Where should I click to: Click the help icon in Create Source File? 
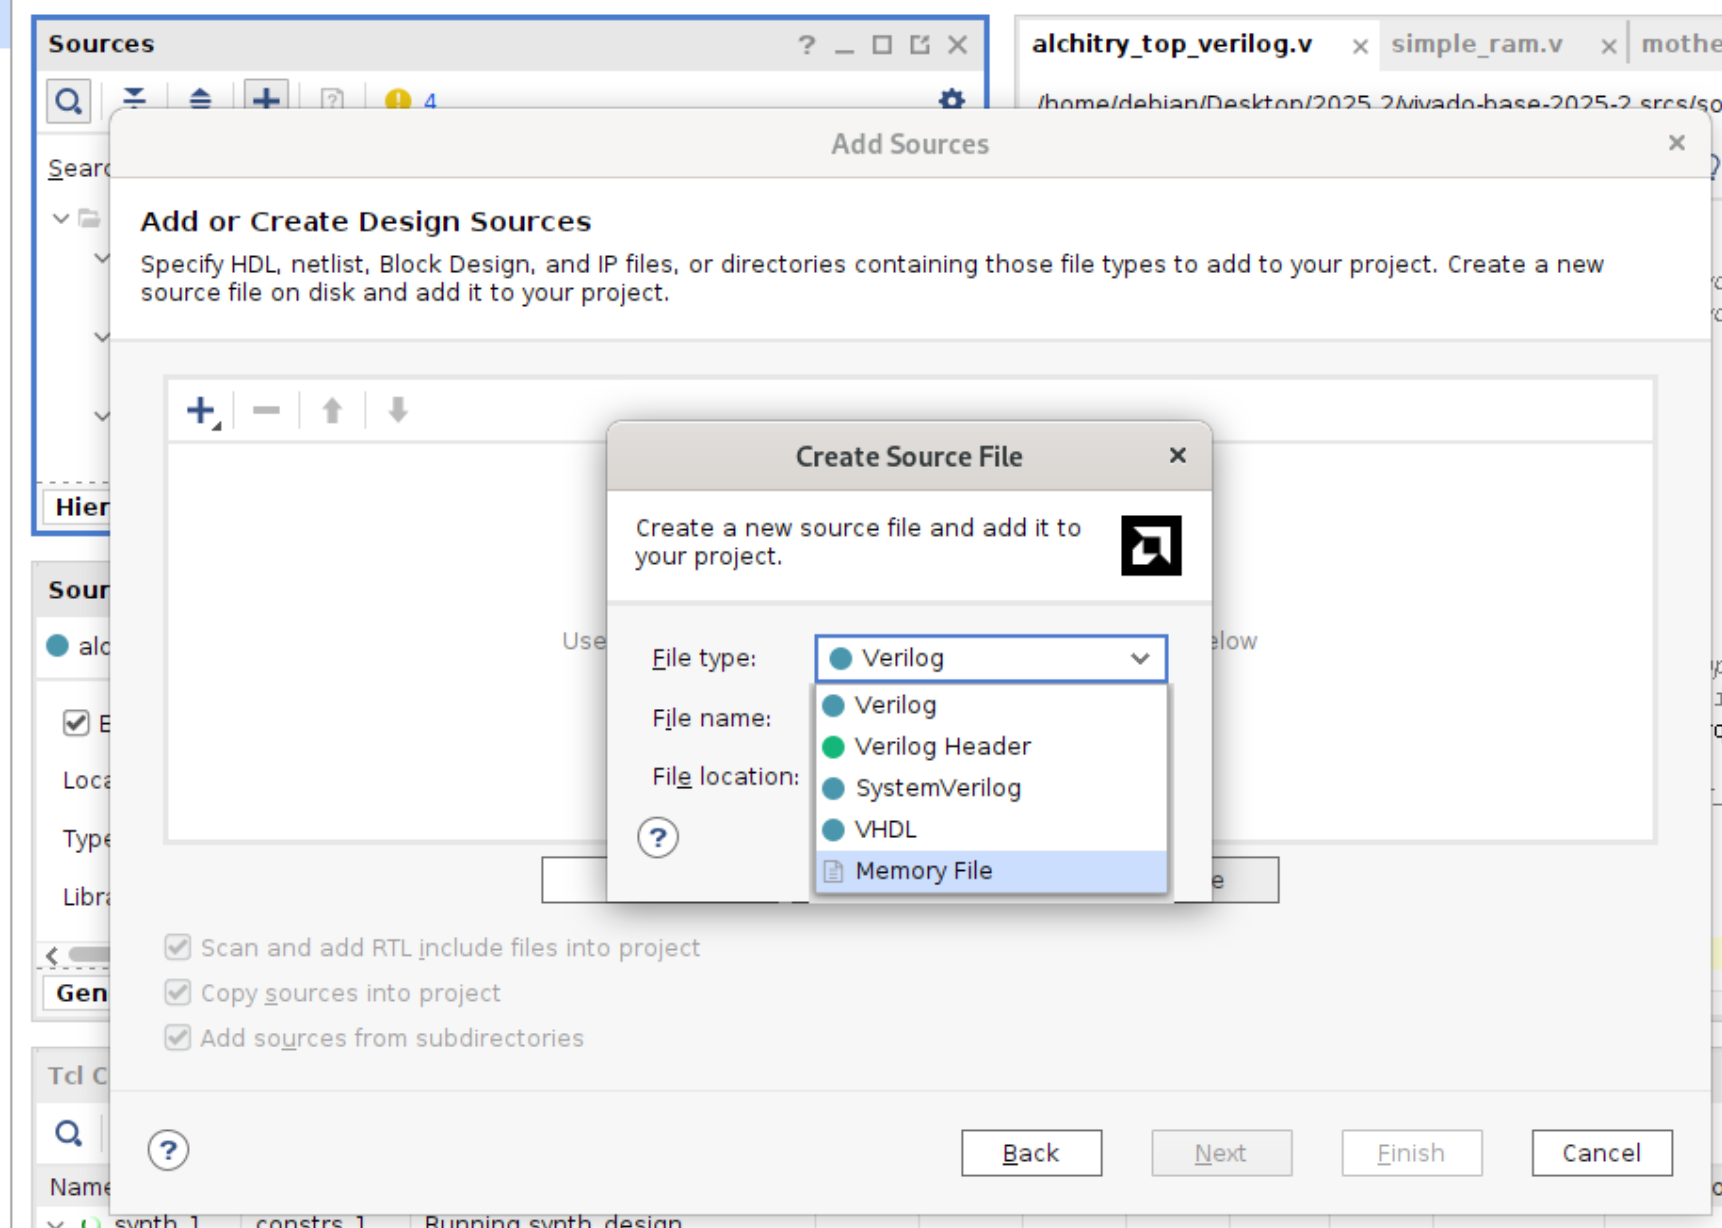(657, 838)
